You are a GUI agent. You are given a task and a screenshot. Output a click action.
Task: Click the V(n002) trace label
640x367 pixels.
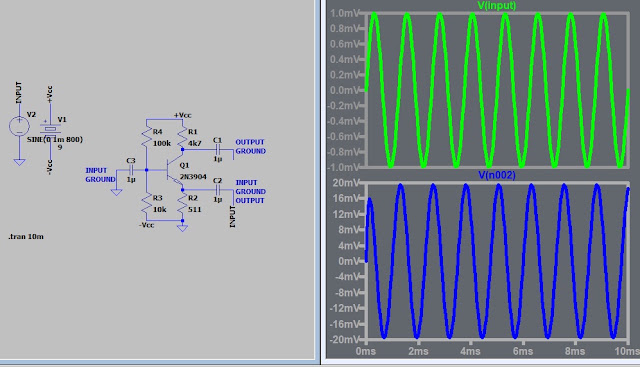(x=497, y=175)
